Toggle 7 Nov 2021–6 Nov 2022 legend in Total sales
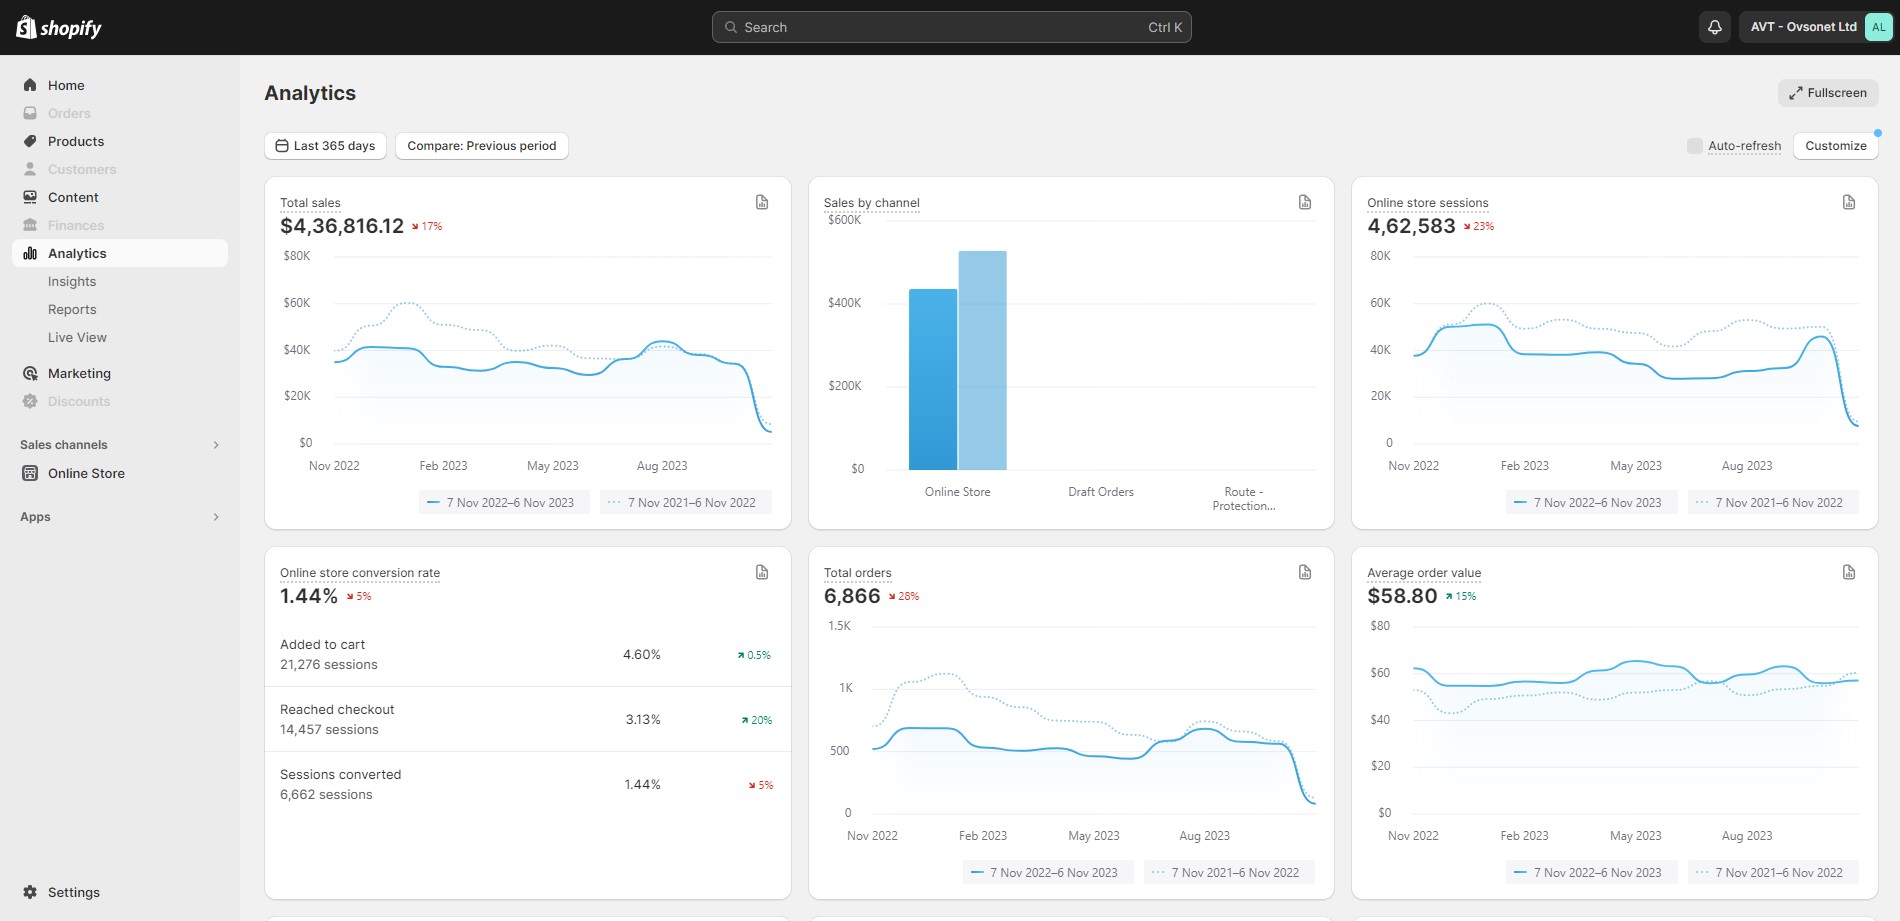 coord(685,503)
